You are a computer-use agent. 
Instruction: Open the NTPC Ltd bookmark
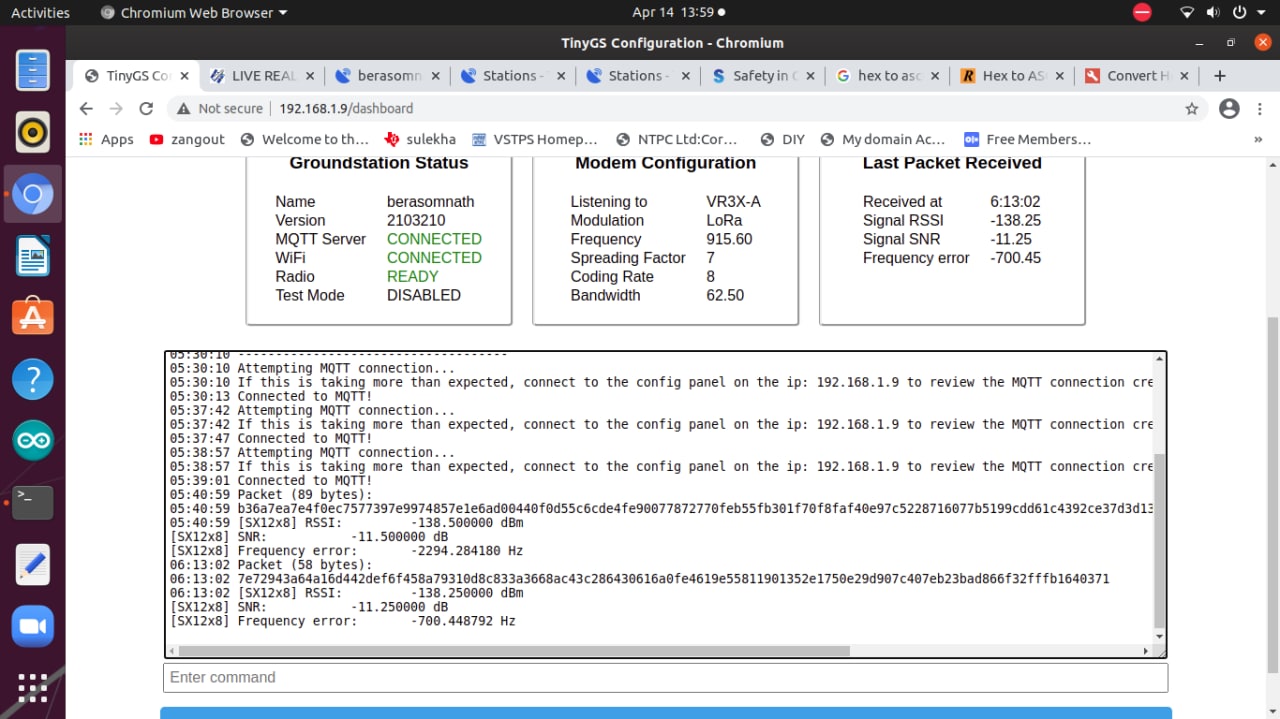click(677, 140)
